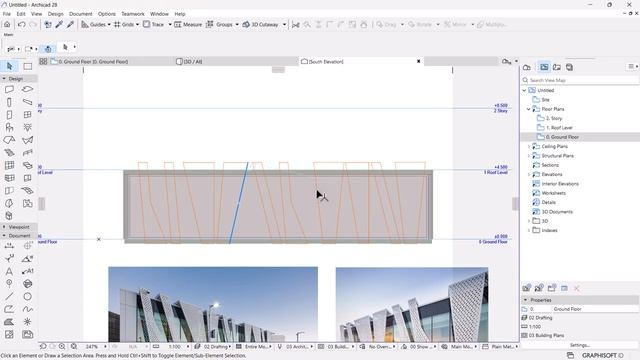640x360 pixels.
Task: Open Worksheets in navigator tree
Action: coord(553,193)
